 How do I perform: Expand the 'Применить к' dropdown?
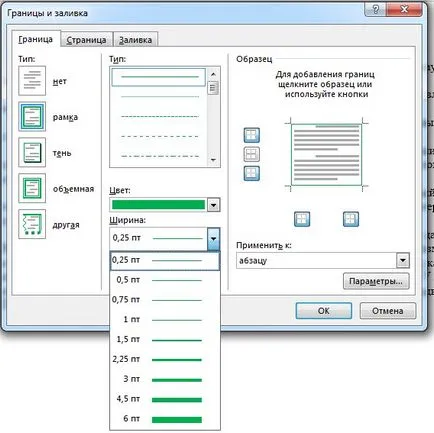click(x=403, y=260)
